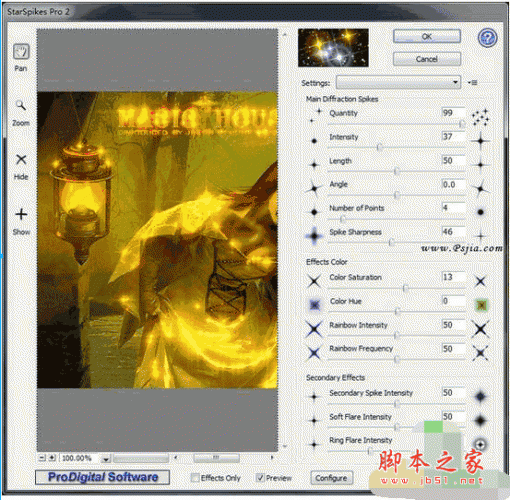Toggle the Preview checkbox

260,478
